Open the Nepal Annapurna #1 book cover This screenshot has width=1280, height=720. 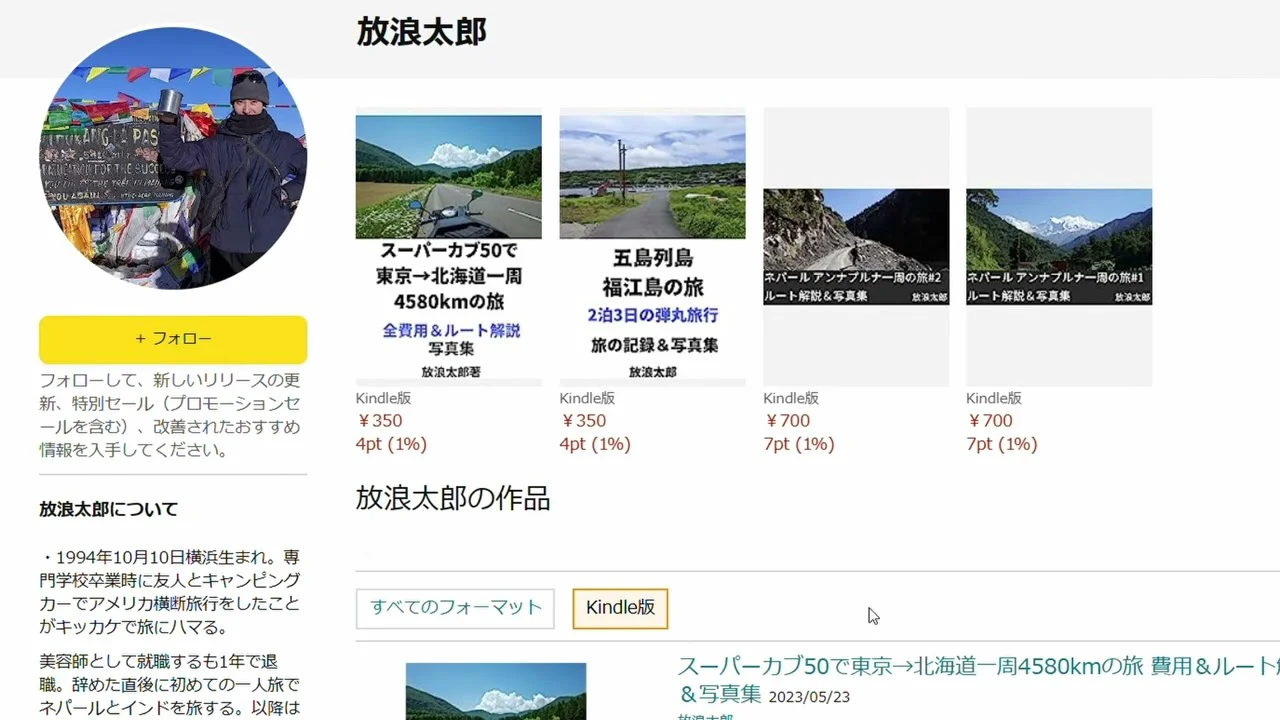[x=1059, y=246]
